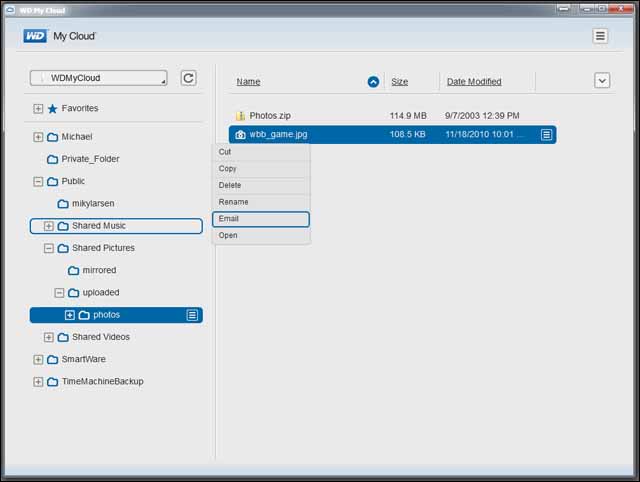Open the column options chevron dropdown
The height and width of the screenshot is (482, 640).
coord(602,80)
